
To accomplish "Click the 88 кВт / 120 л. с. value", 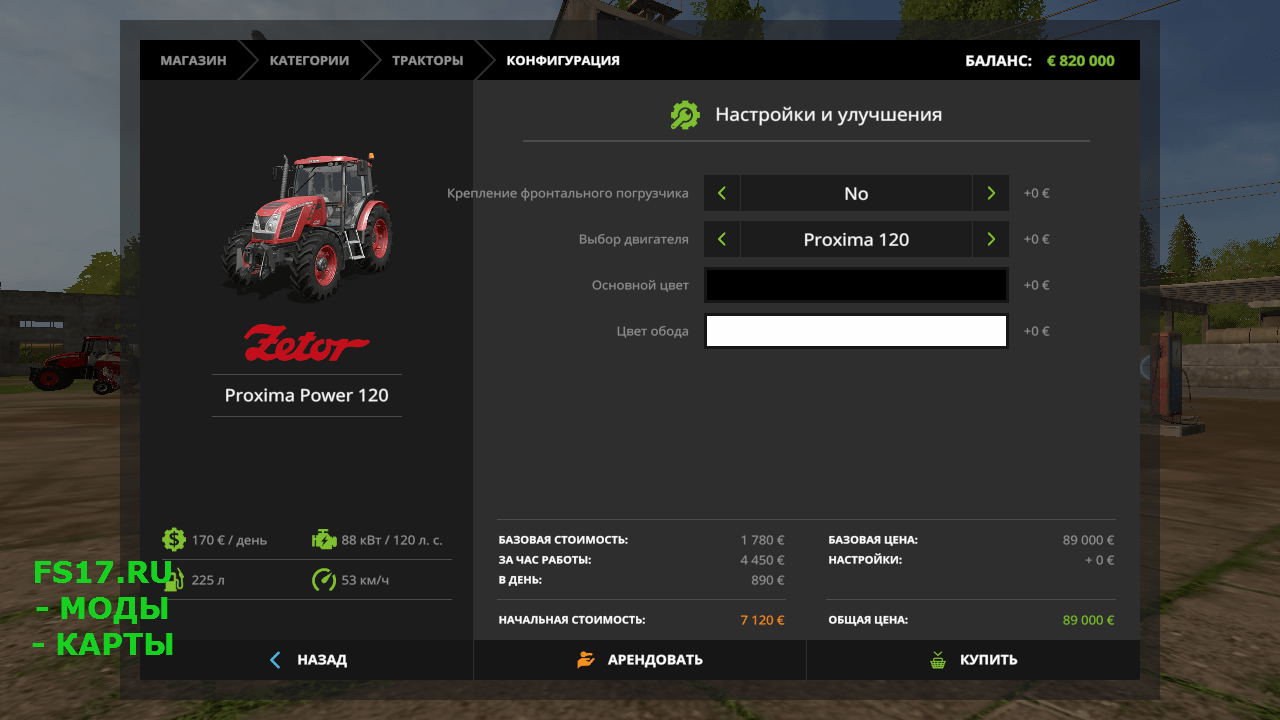I will [392, 540].
